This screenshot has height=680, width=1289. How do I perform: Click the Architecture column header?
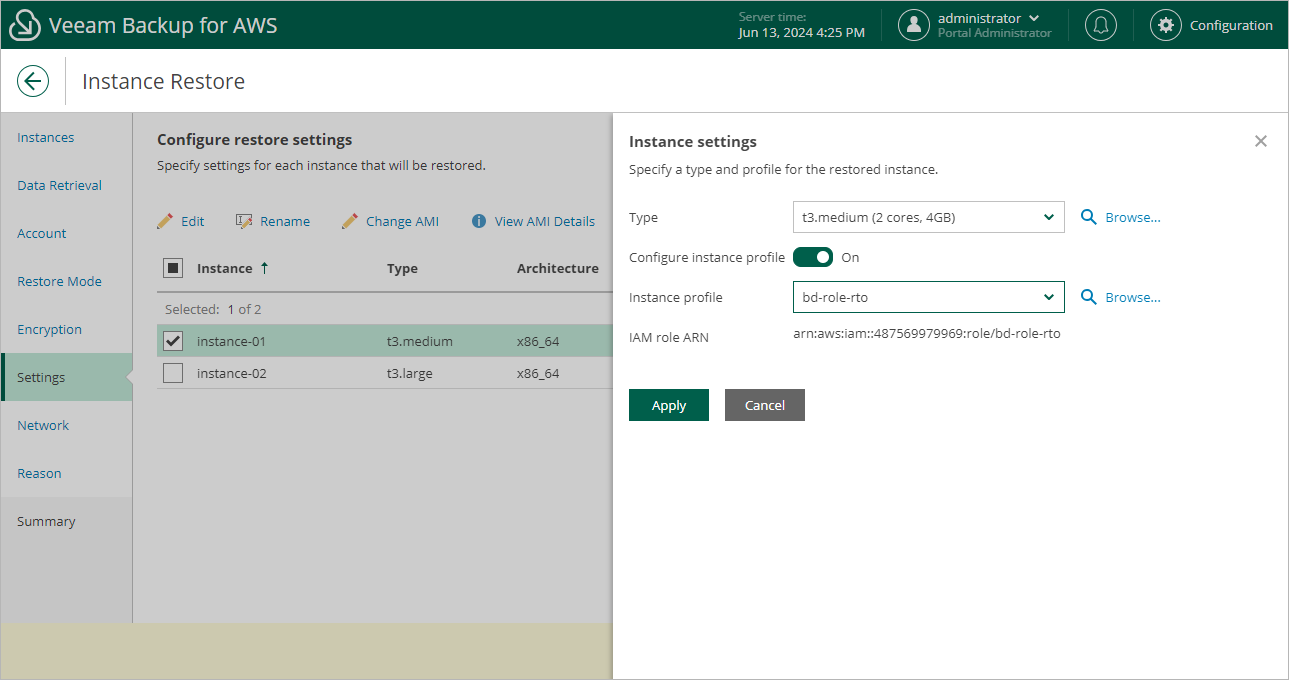(558, 268)
